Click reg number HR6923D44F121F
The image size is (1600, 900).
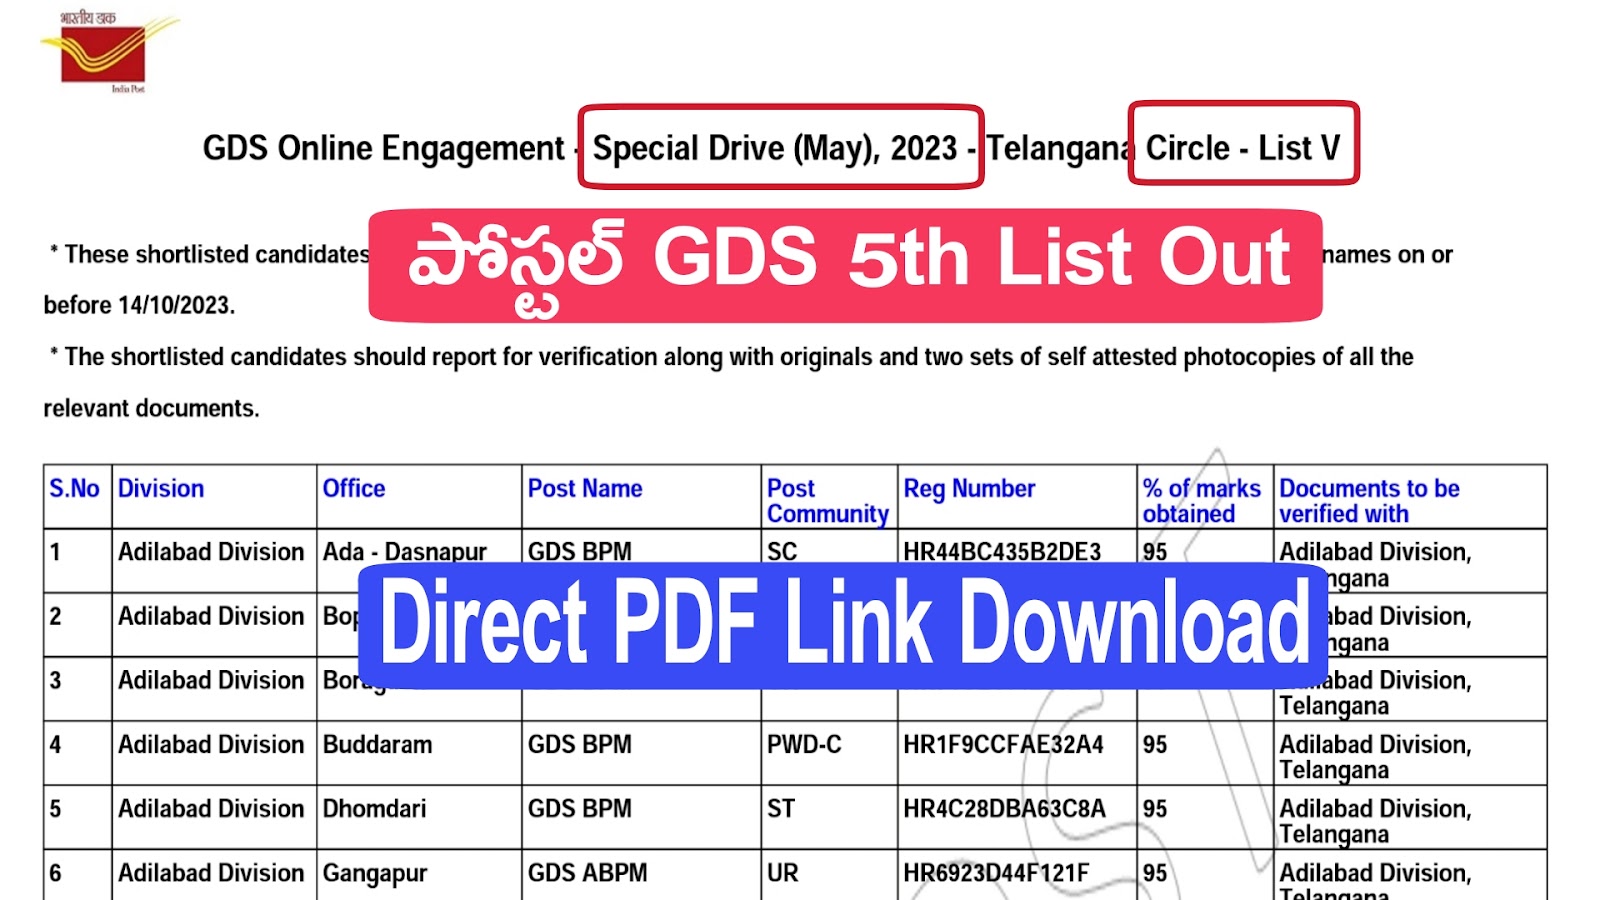(x=996, y=872)
